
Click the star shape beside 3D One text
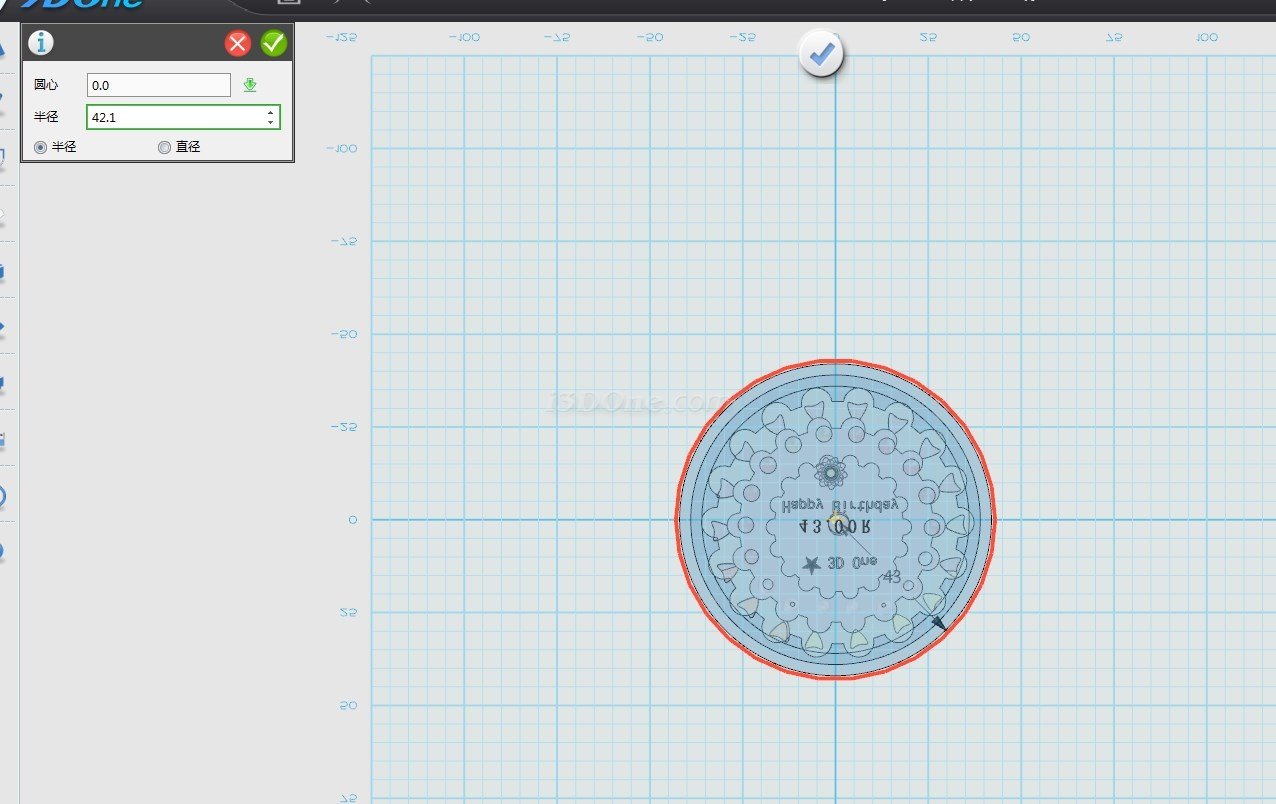click(812, 565)
